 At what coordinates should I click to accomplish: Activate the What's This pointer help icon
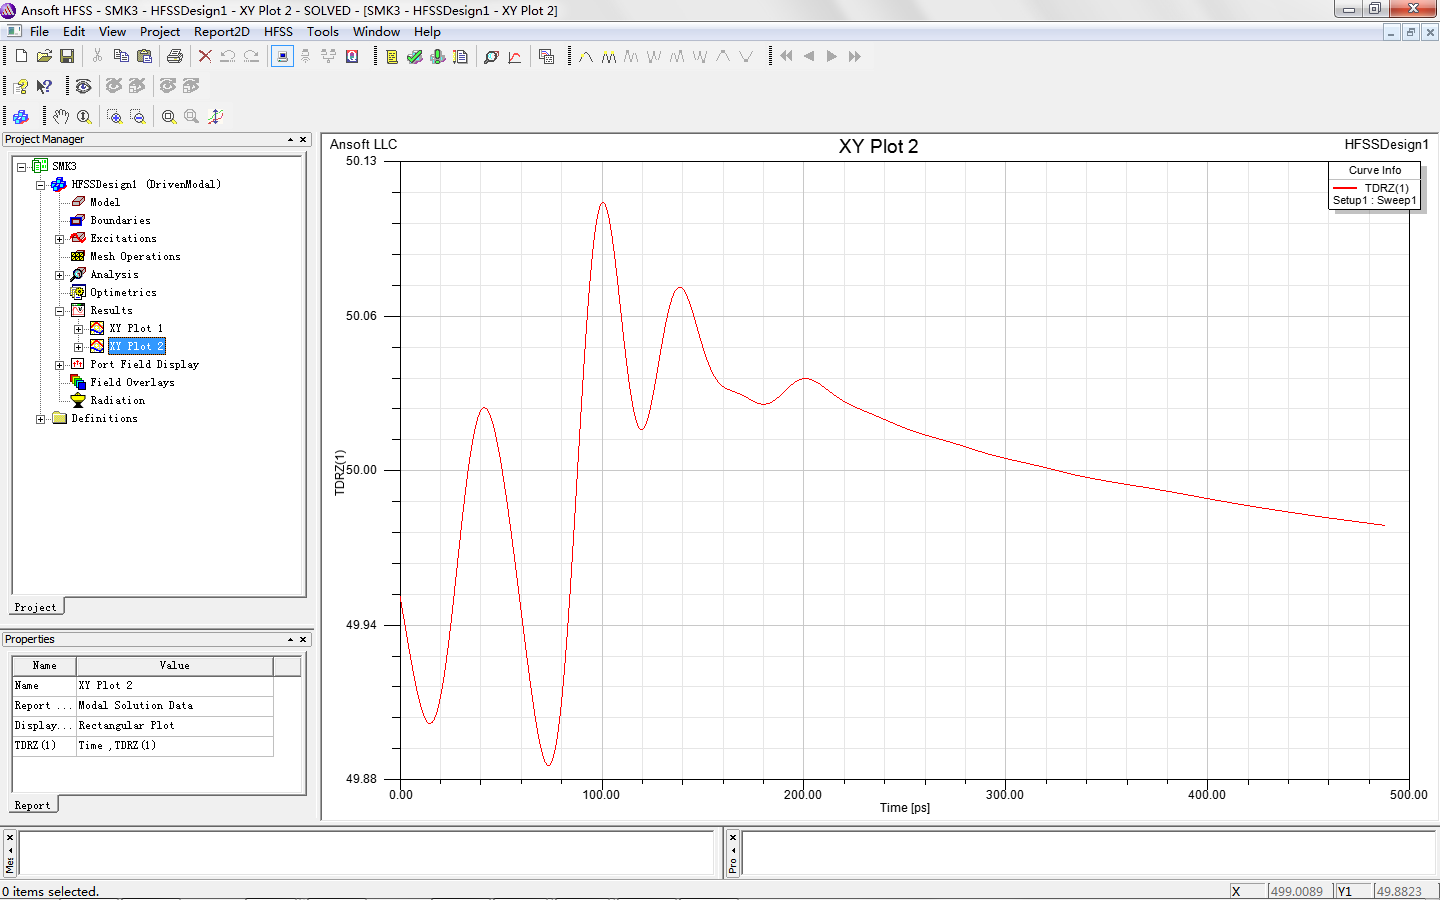[44, 87]
